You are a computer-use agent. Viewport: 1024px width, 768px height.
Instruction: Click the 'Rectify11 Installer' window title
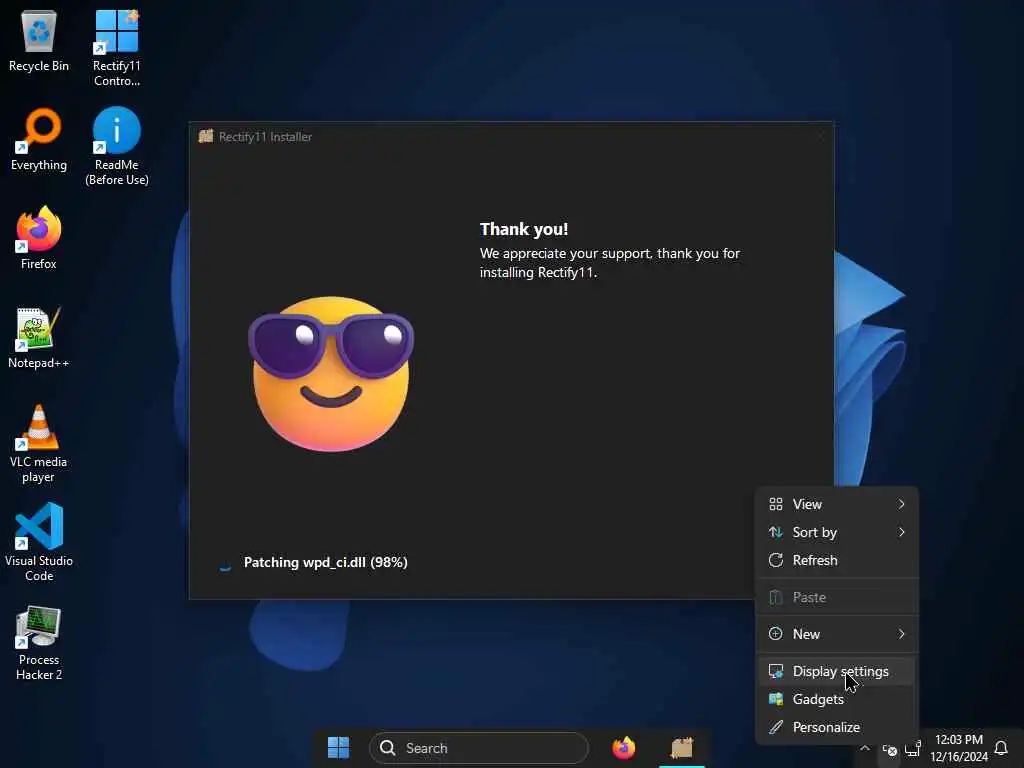[265, 136]
